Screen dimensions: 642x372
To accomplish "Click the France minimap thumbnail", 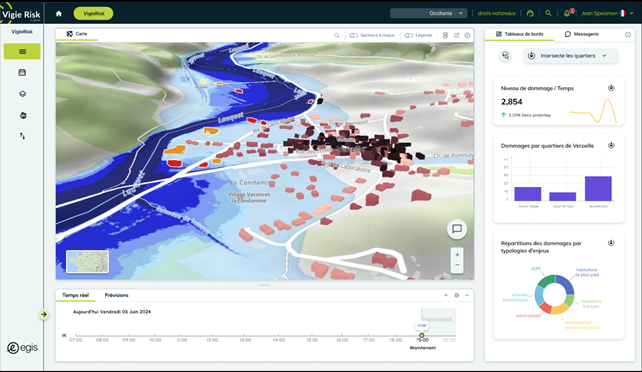I will (x=87, y=262).
